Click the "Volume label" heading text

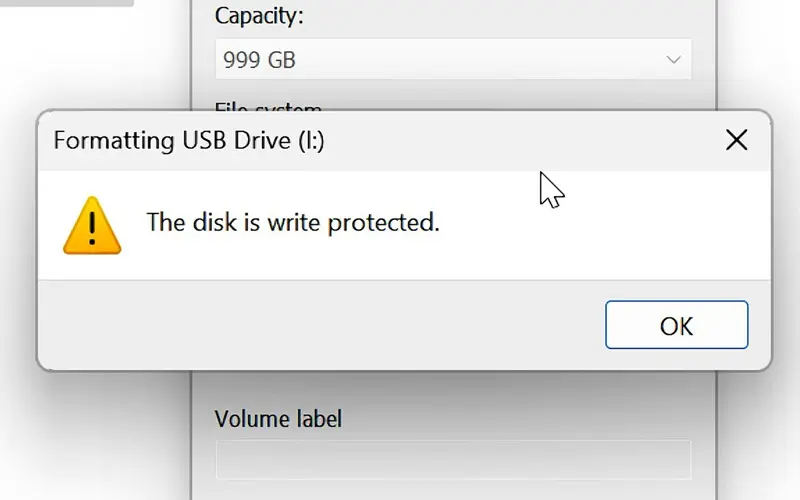pyautogui.click(x=278, y=418)
